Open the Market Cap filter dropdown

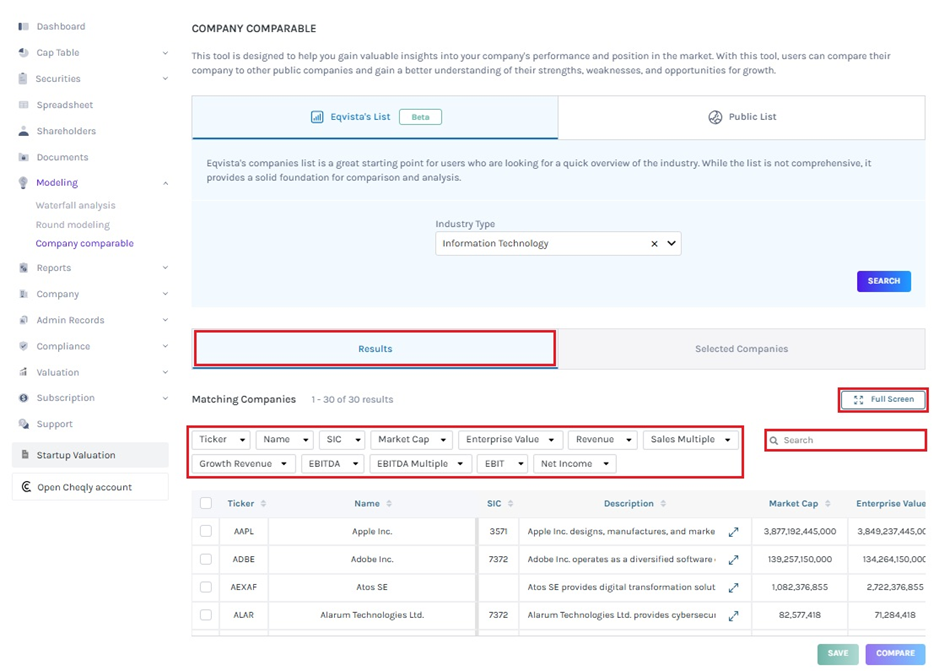tap(411, 440)
